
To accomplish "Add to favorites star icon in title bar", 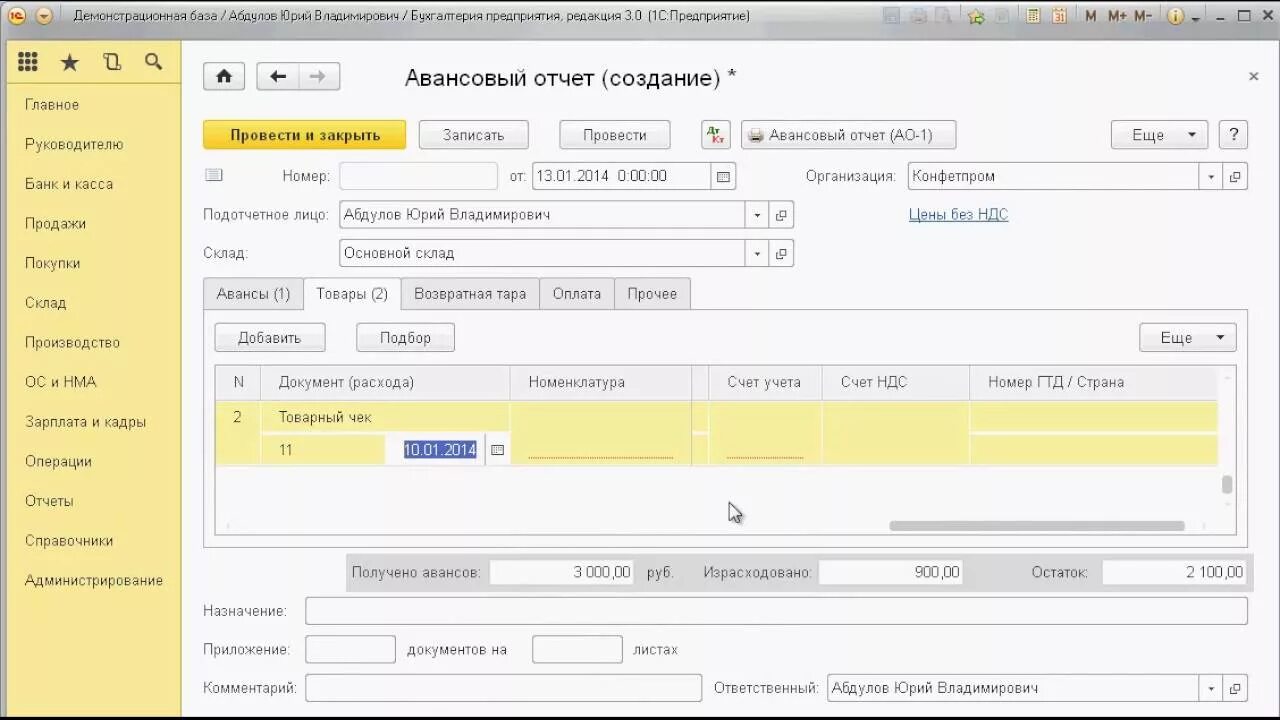I will point(976,16).
